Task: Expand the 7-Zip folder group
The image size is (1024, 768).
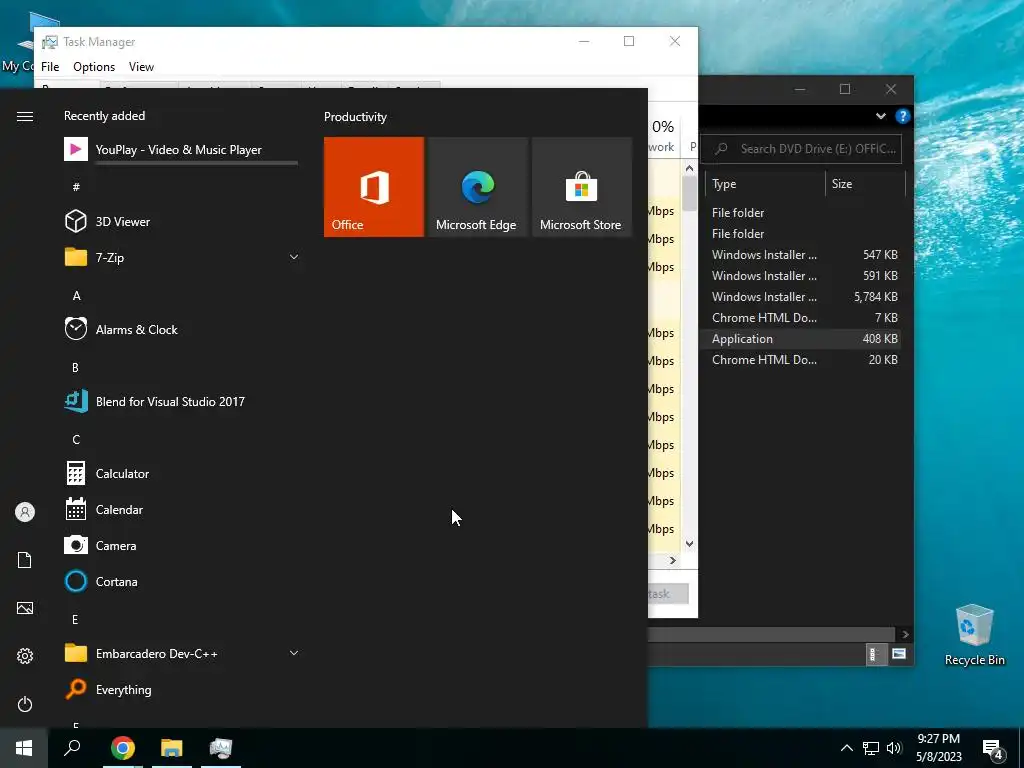Action: point(294,257)
